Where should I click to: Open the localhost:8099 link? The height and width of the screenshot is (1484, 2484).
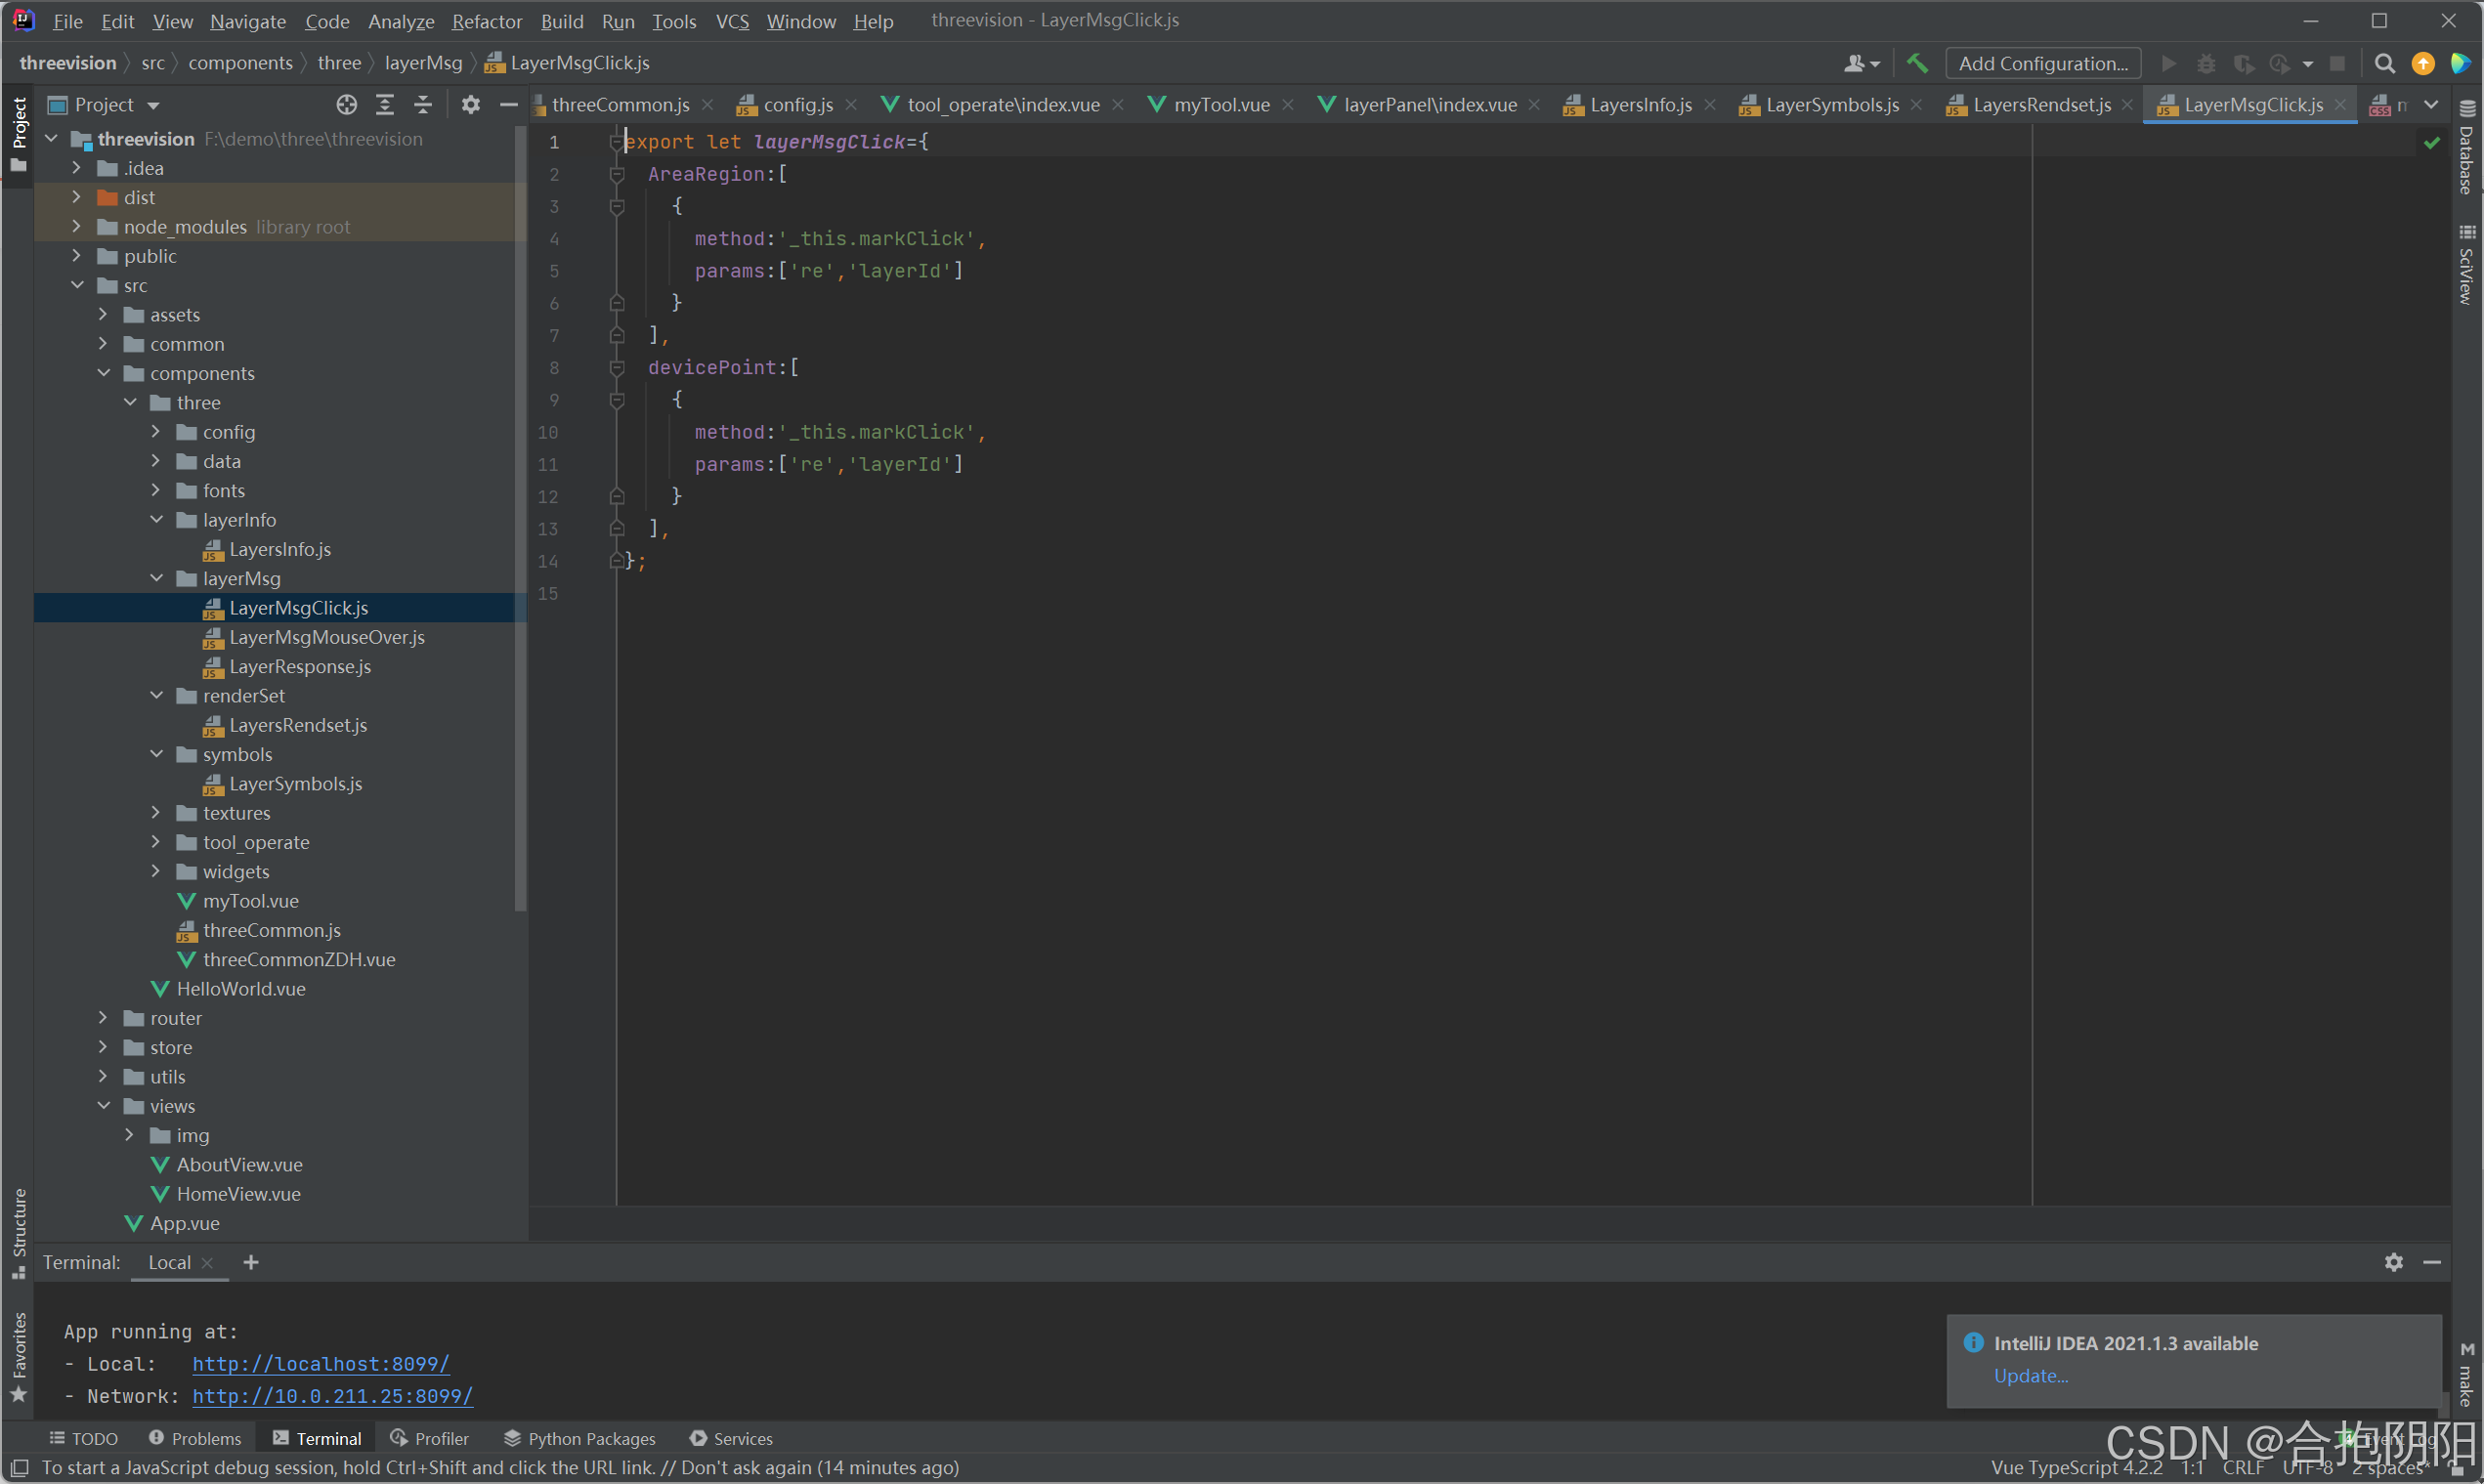click(x=320, y=1364)
